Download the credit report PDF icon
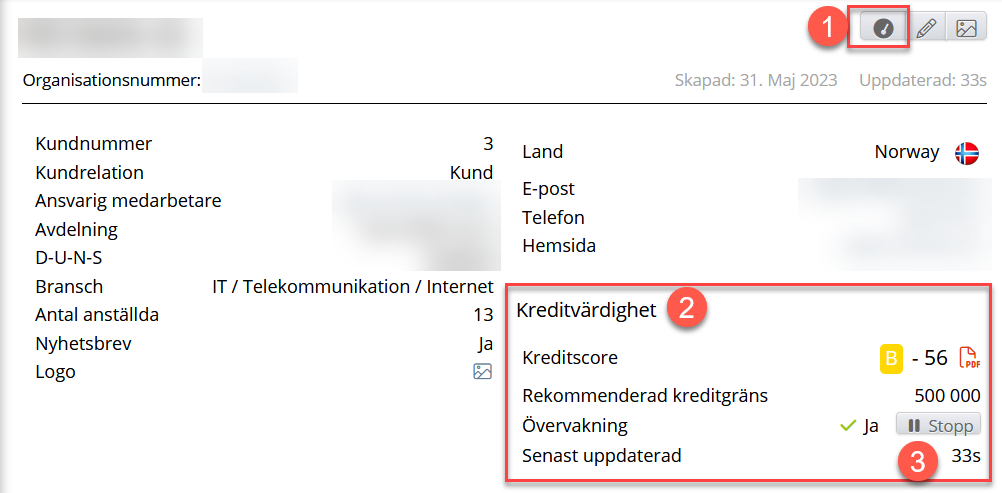Viewport: 1002px width, 493px height. click(x=968, y=357)
